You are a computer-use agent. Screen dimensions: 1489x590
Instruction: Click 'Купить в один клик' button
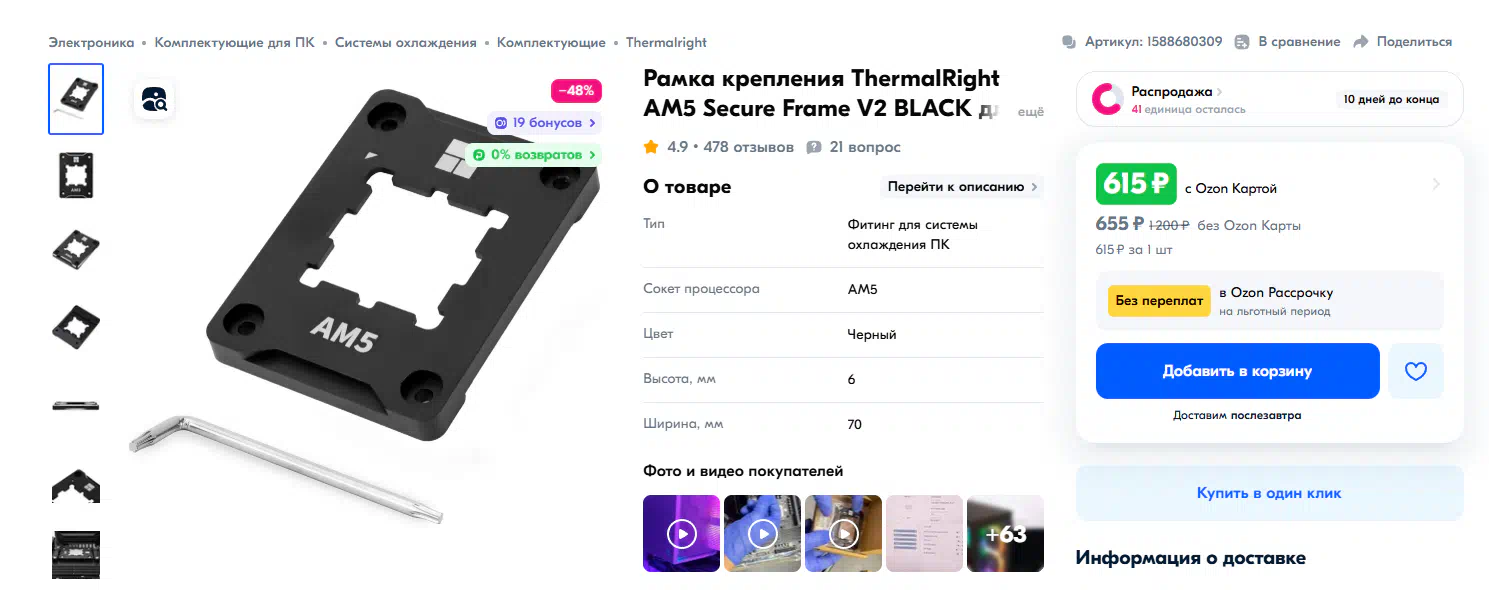[x=1269, y=493]
